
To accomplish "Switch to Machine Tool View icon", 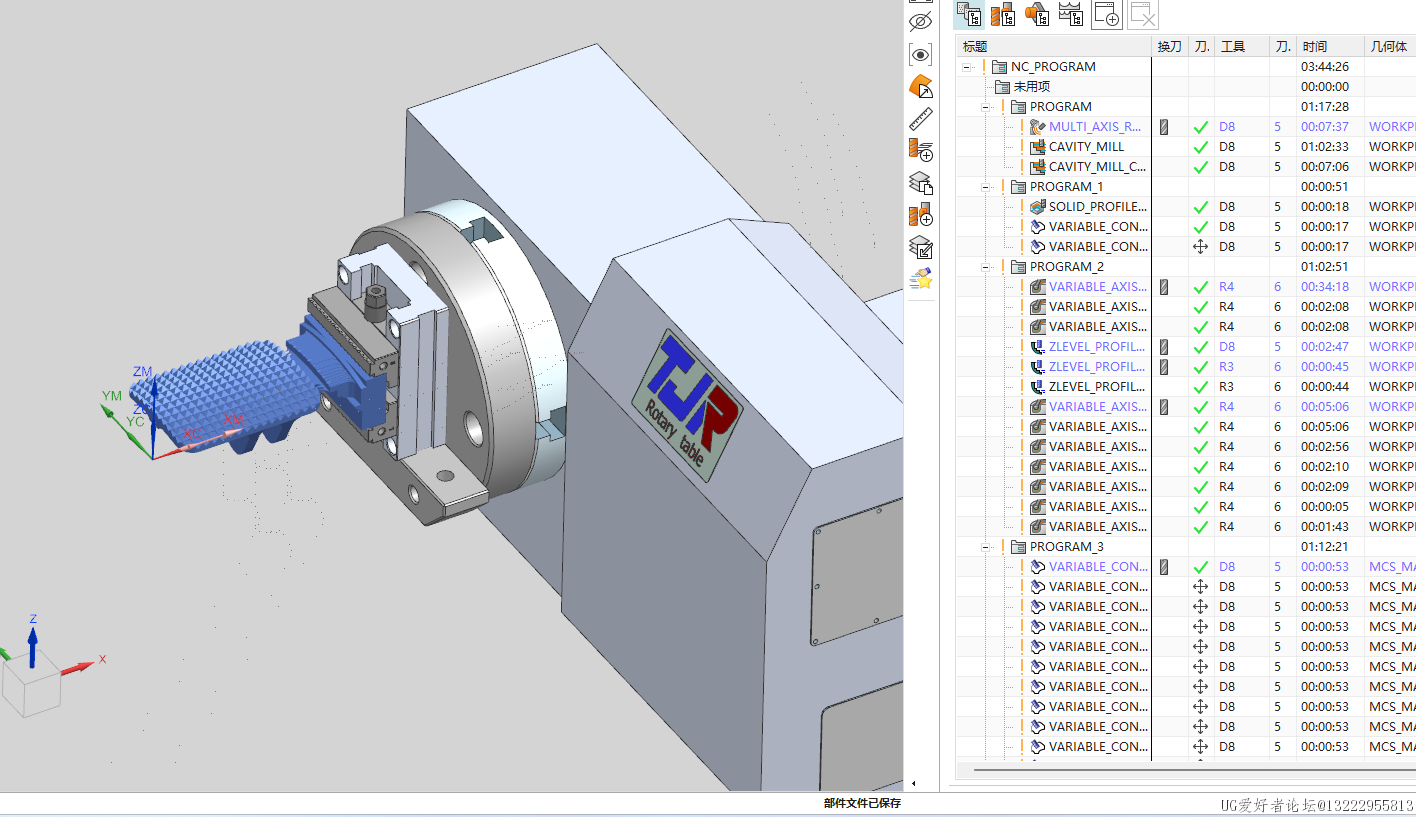I will (1003, 14).
